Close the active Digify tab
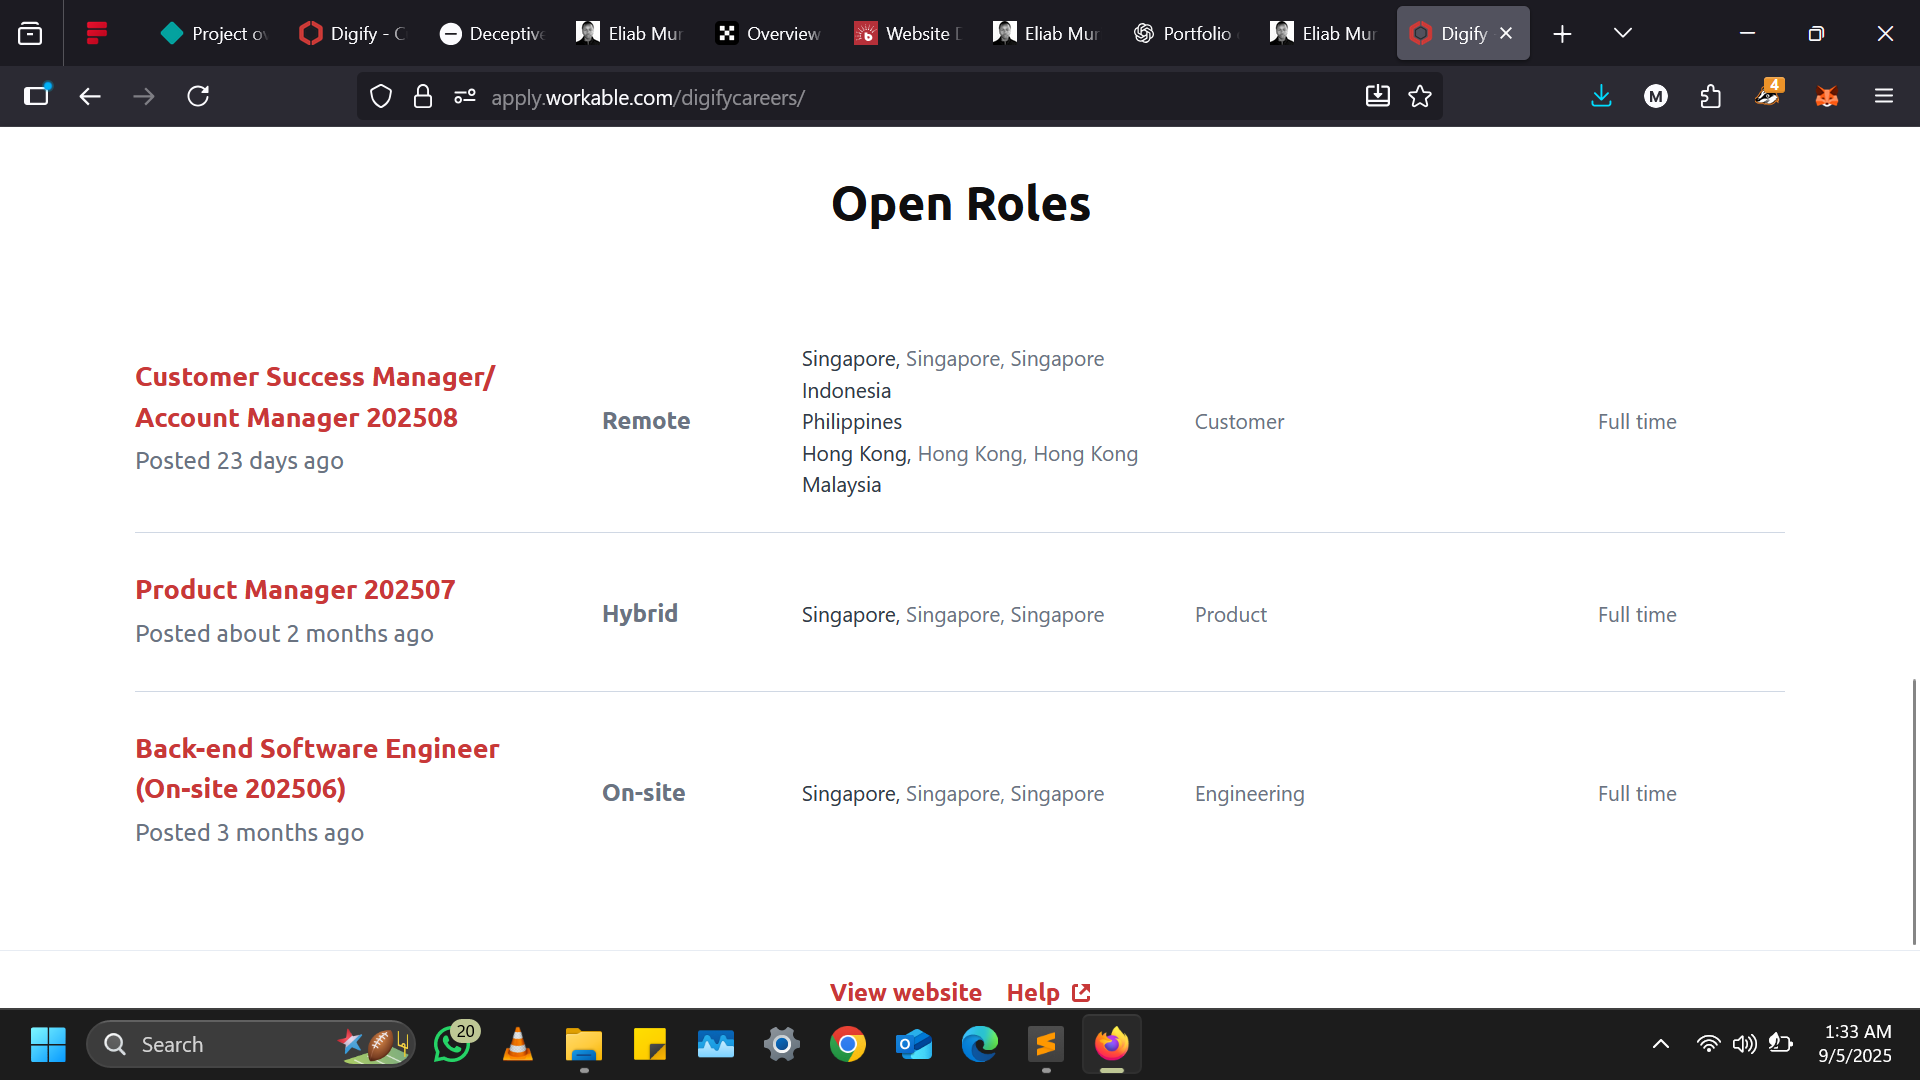 (x=1506, y=33)
